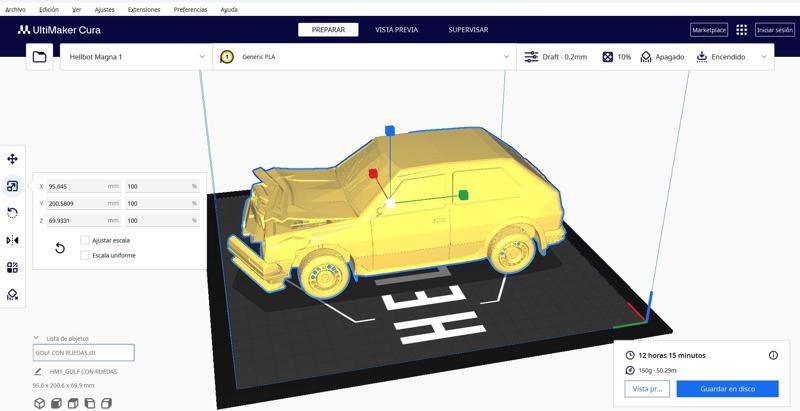Collapse the Lista de objetos section
The height and width of the screenshot is (411, 800).
tap(36, 338)
